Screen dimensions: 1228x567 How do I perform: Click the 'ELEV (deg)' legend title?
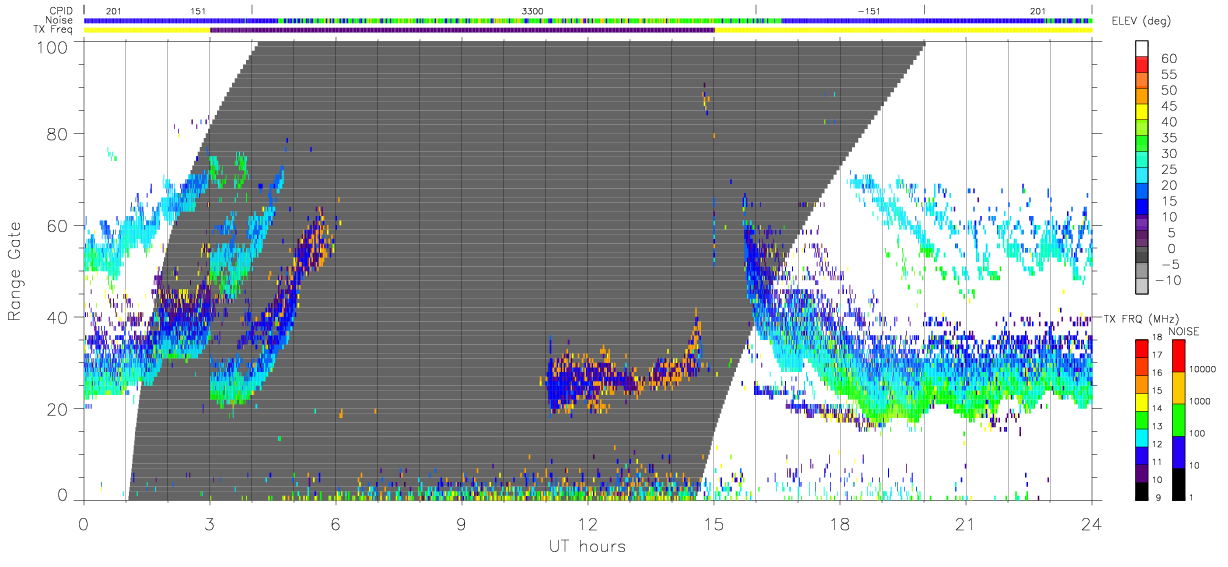pos(1141,21)
